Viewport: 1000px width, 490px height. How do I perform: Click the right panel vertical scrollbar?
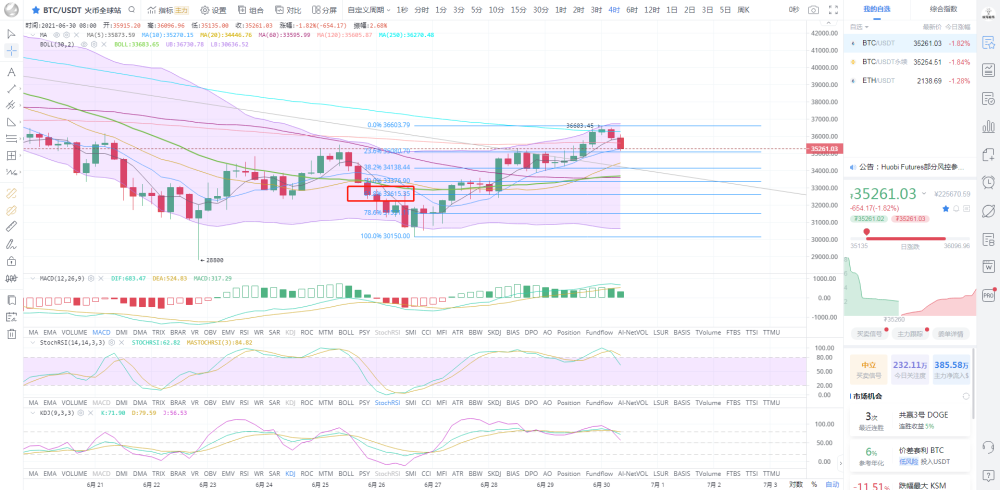(x=973, y=383)
